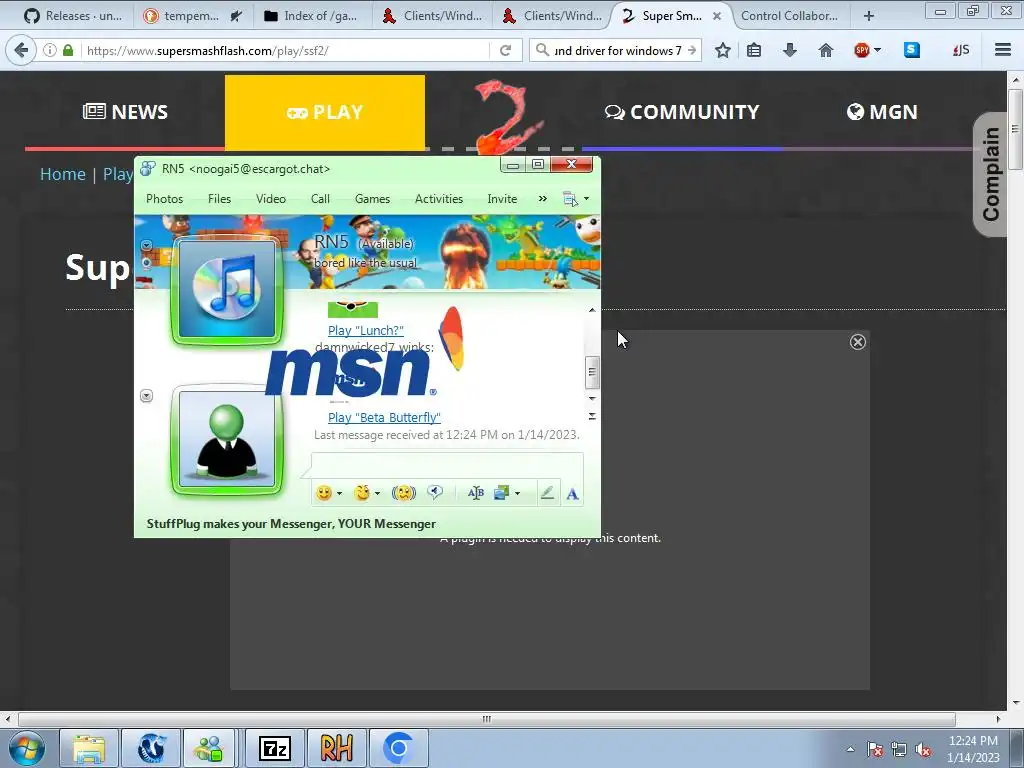Click the home icon in the browser toolbar
Image resolution: width=1024 pixels, height=768 pixels.
825,50
